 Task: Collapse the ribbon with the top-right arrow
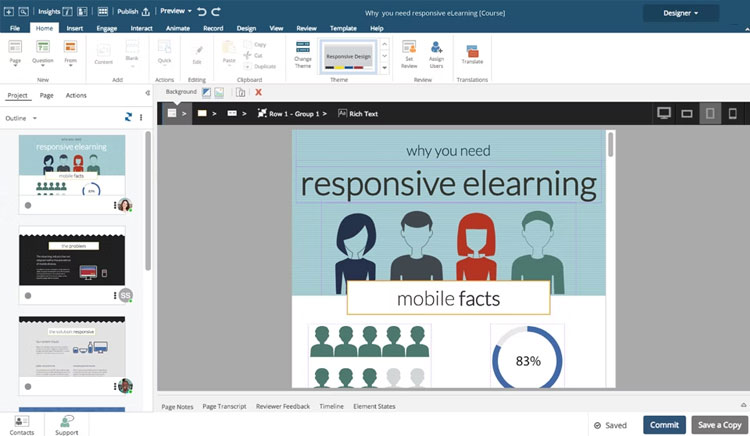tap(747, 29)
